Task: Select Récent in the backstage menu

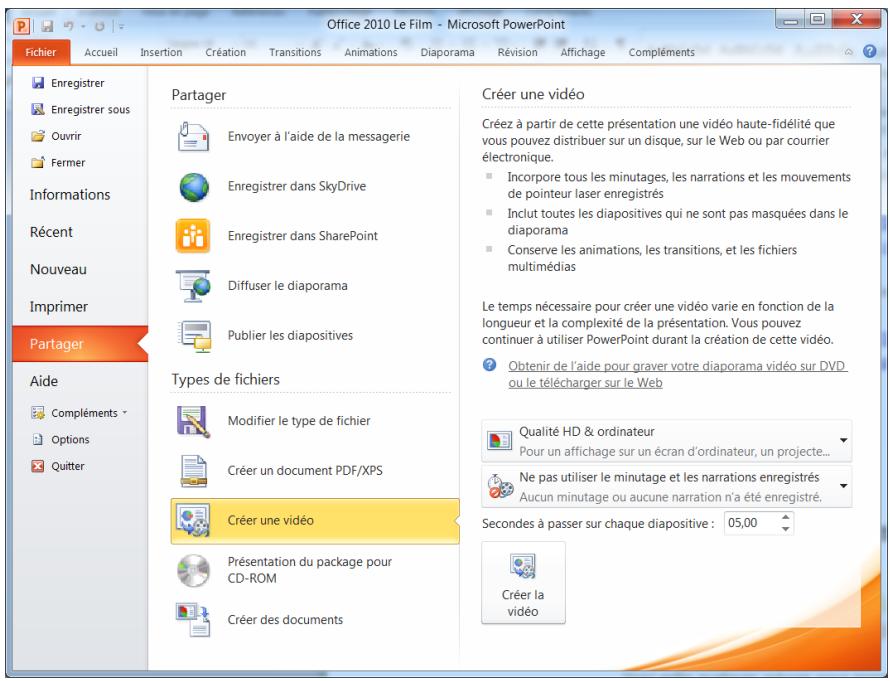Action: coord(80,232)
